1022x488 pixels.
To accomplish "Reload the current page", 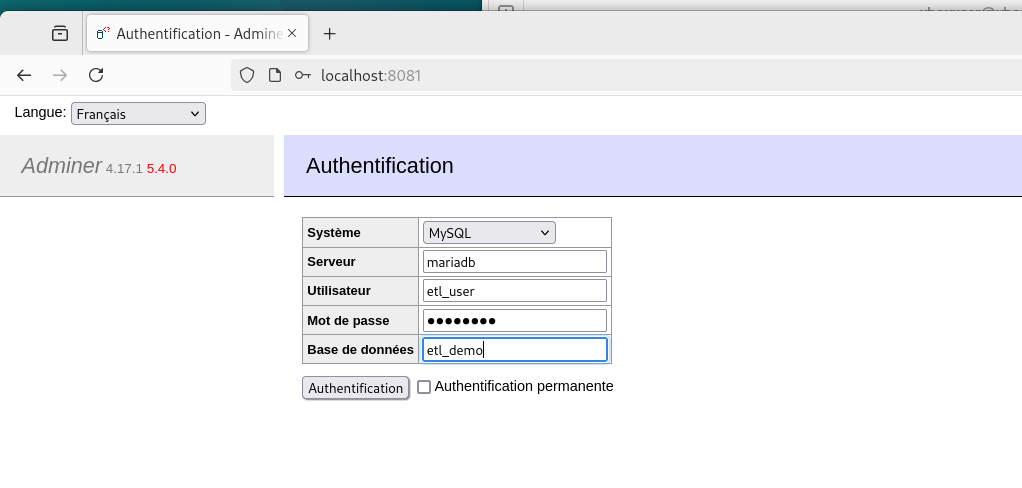I will tap(96, 75).
